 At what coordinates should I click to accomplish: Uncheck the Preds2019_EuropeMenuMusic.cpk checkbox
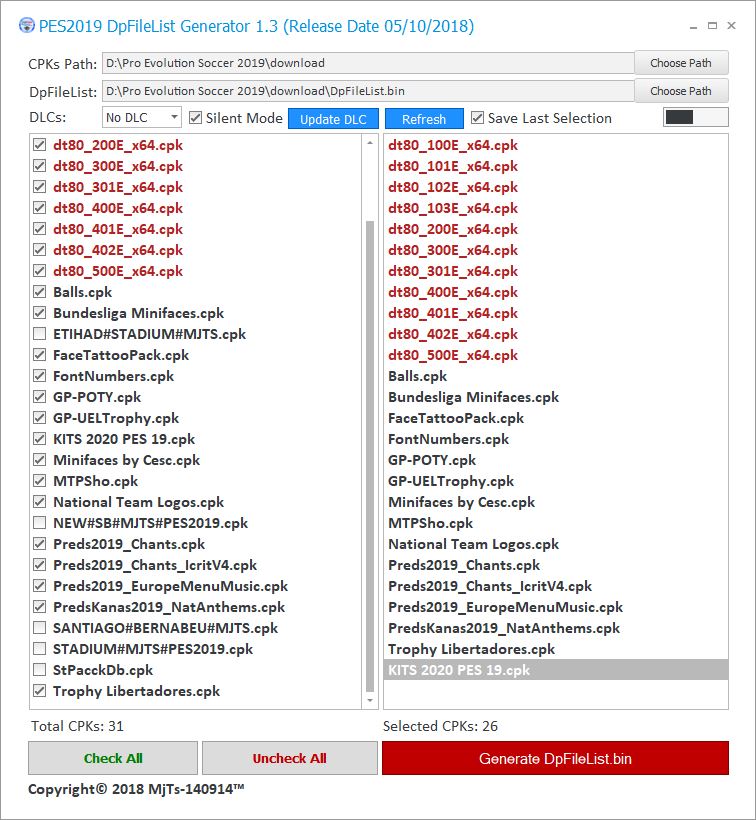tap(40, 586)
